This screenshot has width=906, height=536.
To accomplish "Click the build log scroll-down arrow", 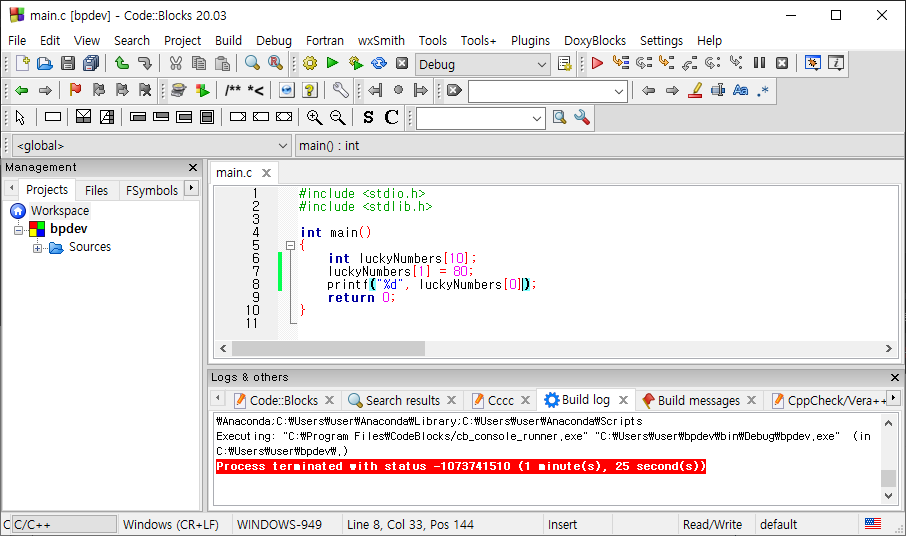I will click(889, 496).
